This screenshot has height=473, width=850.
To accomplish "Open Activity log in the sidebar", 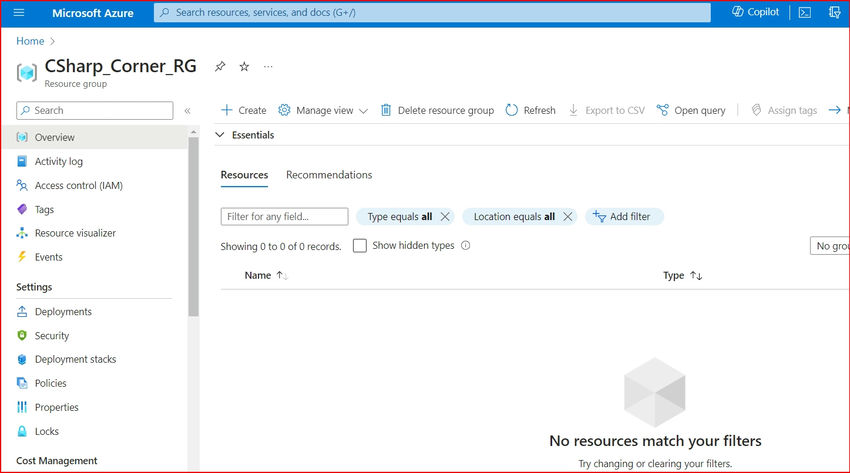I will [x=59, y=161].
